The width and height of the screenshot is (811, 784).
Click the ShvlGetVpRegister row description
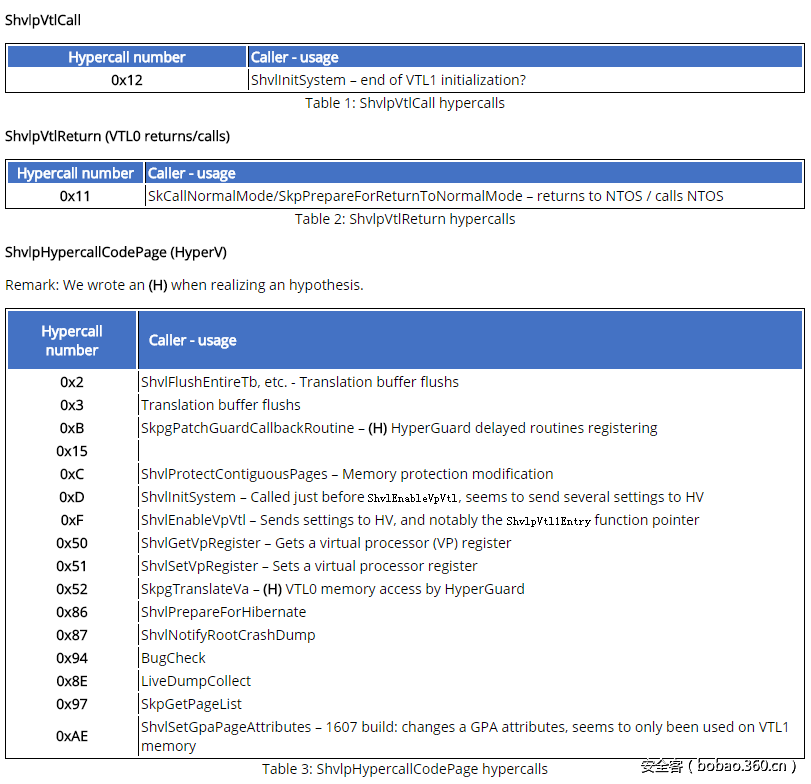click(326, 543)
